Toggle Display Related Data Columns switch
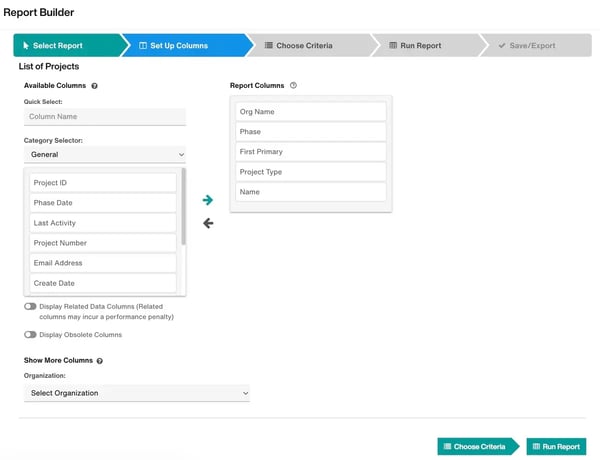This screenshot has width=600, height=460. pos(30,306)
